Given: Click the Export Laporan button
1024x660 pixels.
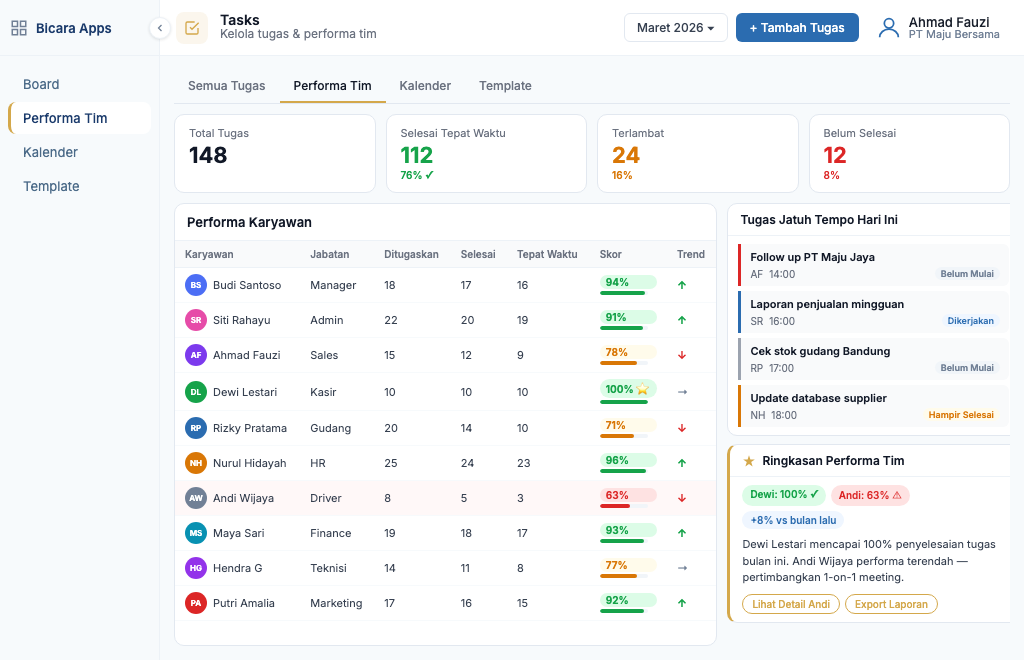Looking at the screenshot, I should (891, 604).
